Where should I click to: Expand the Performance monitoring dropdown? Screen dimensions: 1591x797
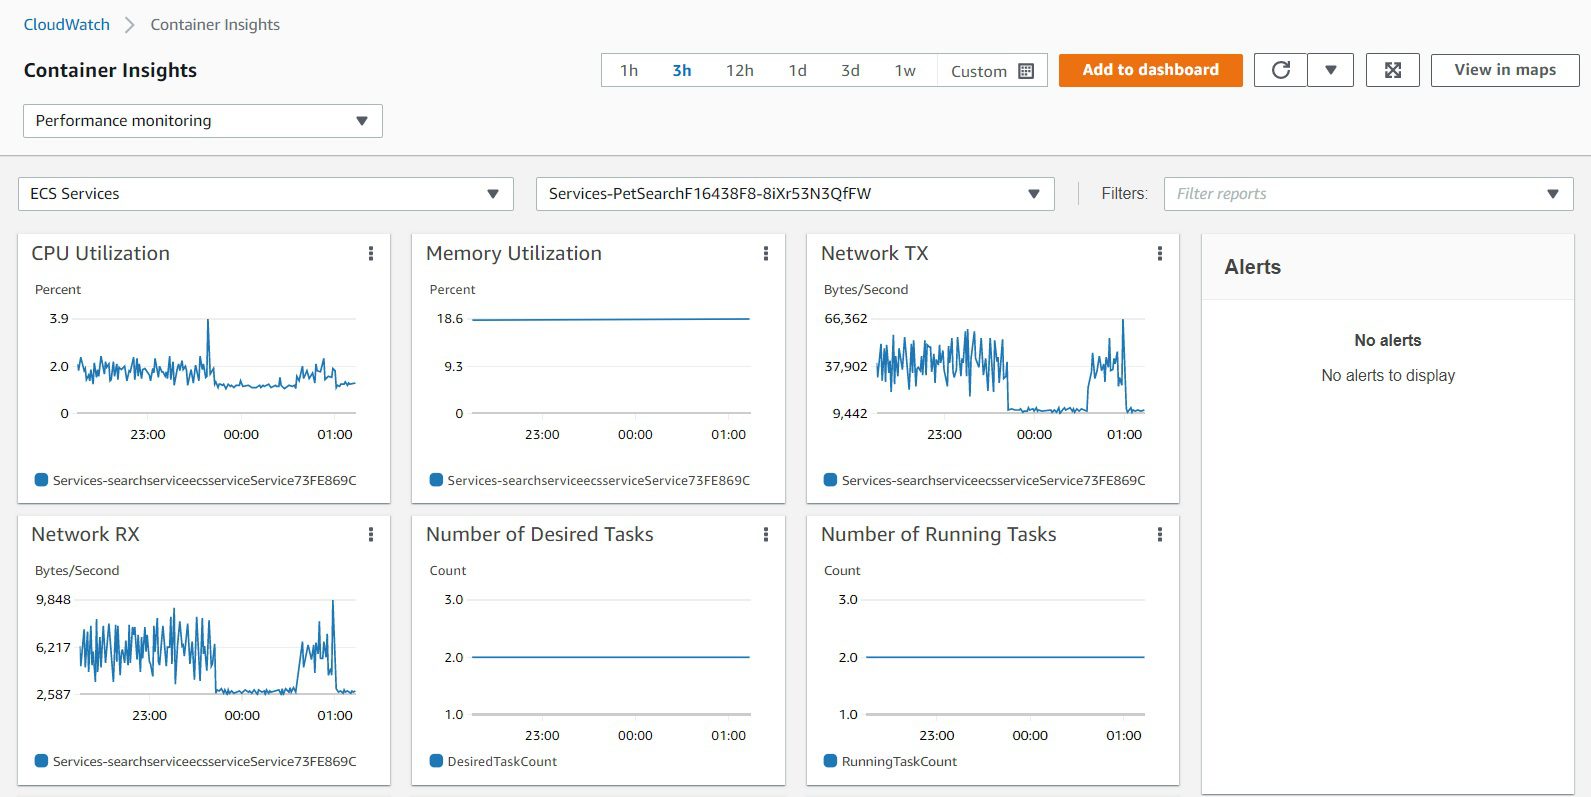click(203, 121)
